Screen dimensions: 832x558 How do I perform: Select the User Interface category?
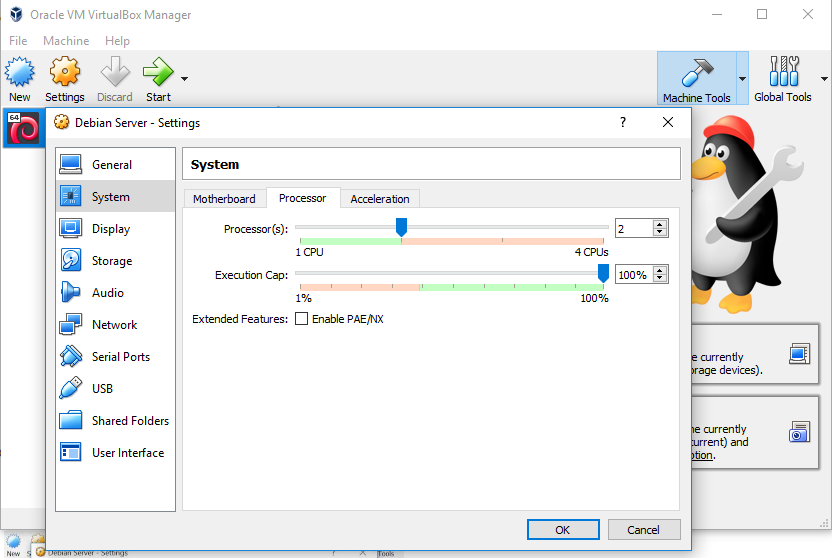[115, 452]
